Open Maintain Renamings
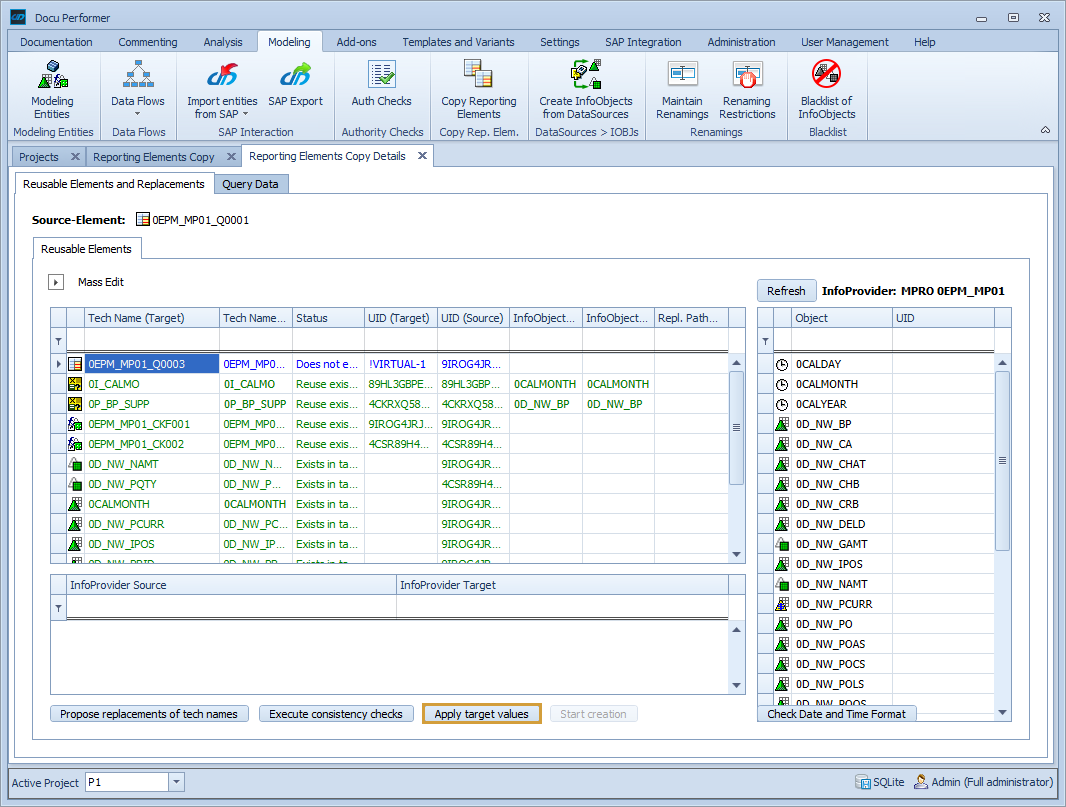The height and width of the screenshot is (807, 1066). pyautogui.click(x=683, y=90)
